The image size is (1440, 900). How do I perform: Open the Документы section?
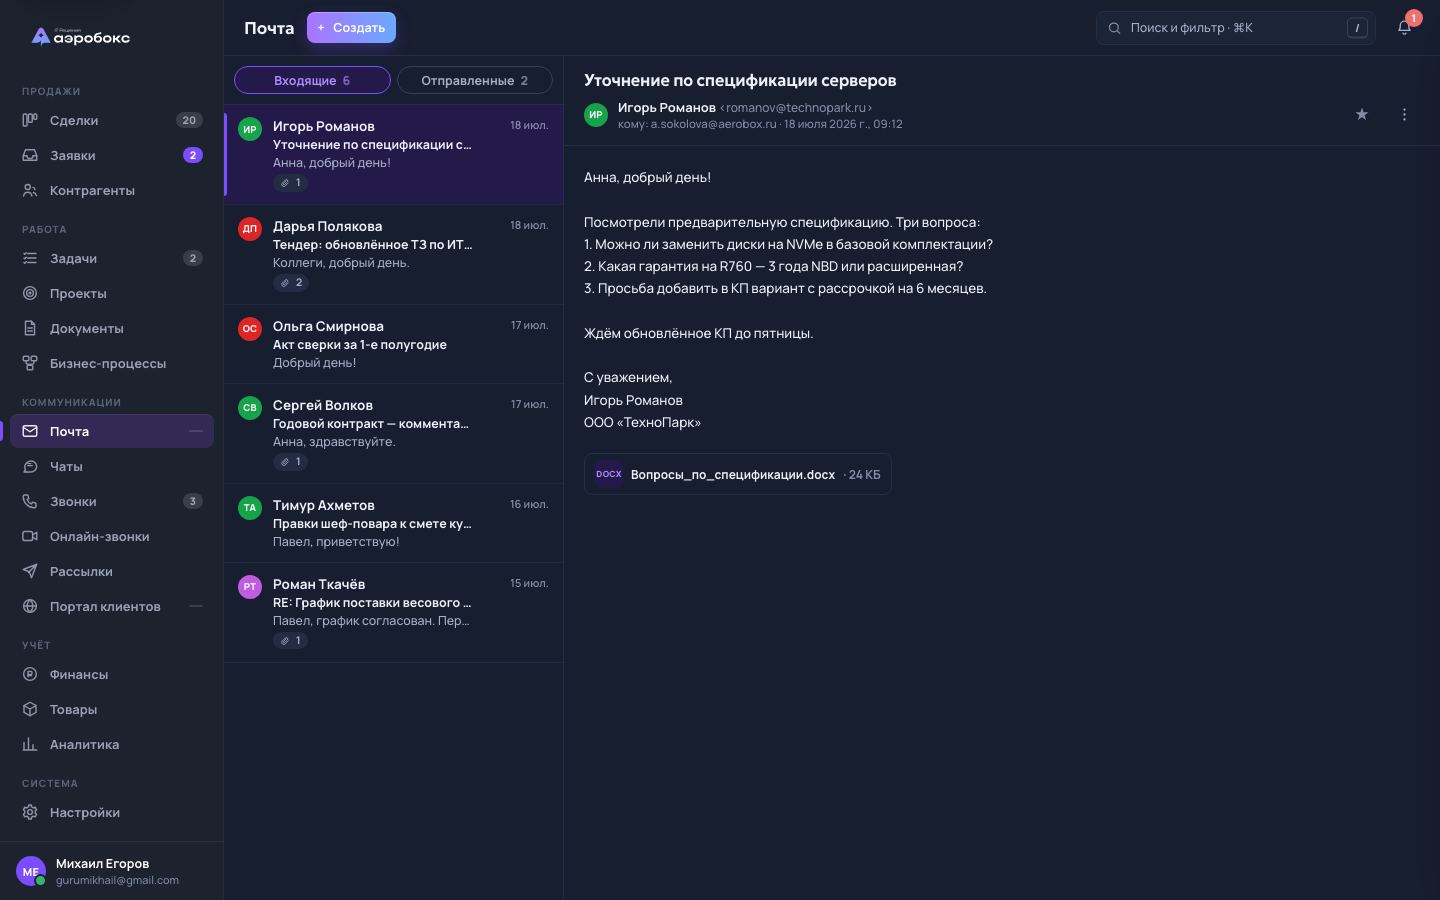pos(112,328)
